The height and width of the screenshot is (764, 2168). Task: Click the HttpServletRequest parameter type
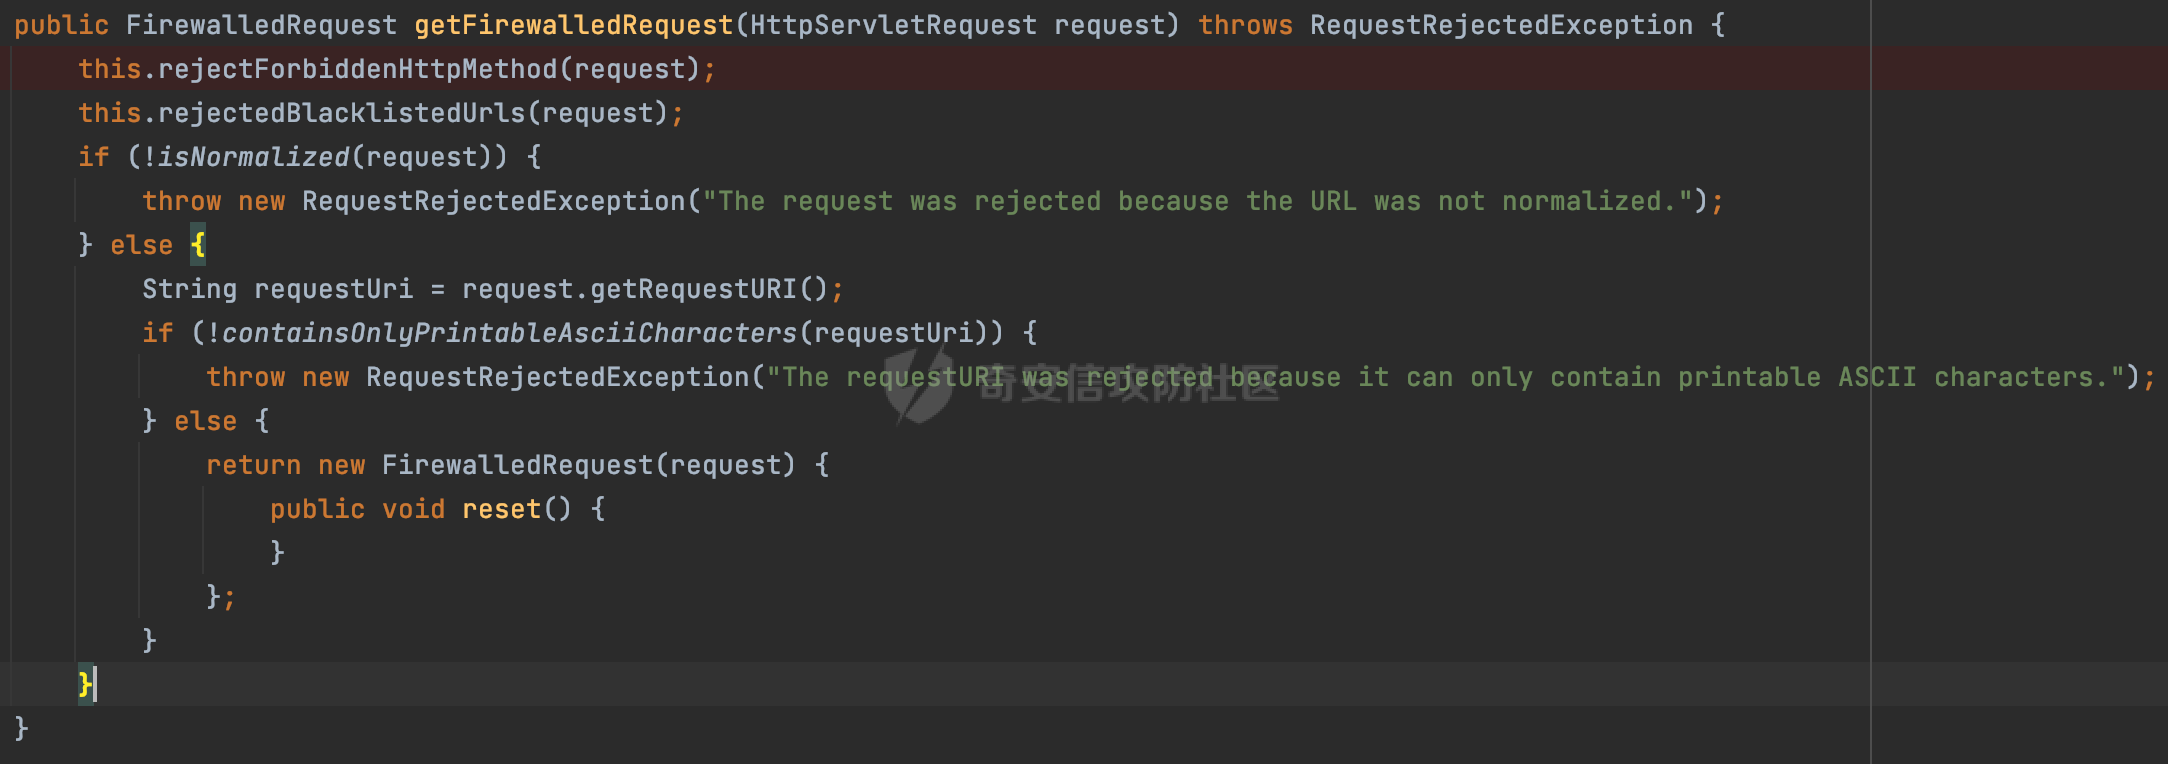(893, 25)
